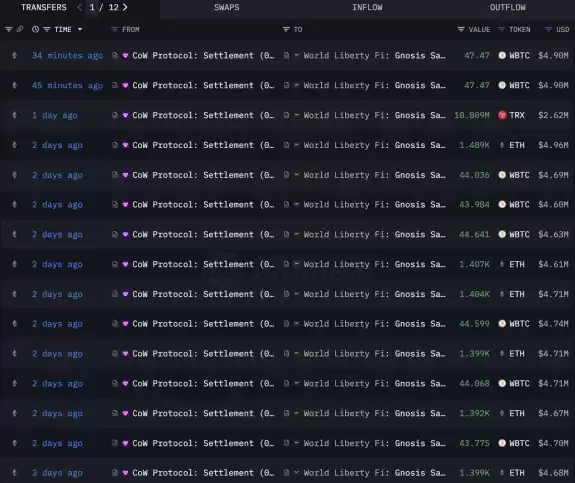Click WBTC icon in 34 minutes ago row

coord(502,55)
